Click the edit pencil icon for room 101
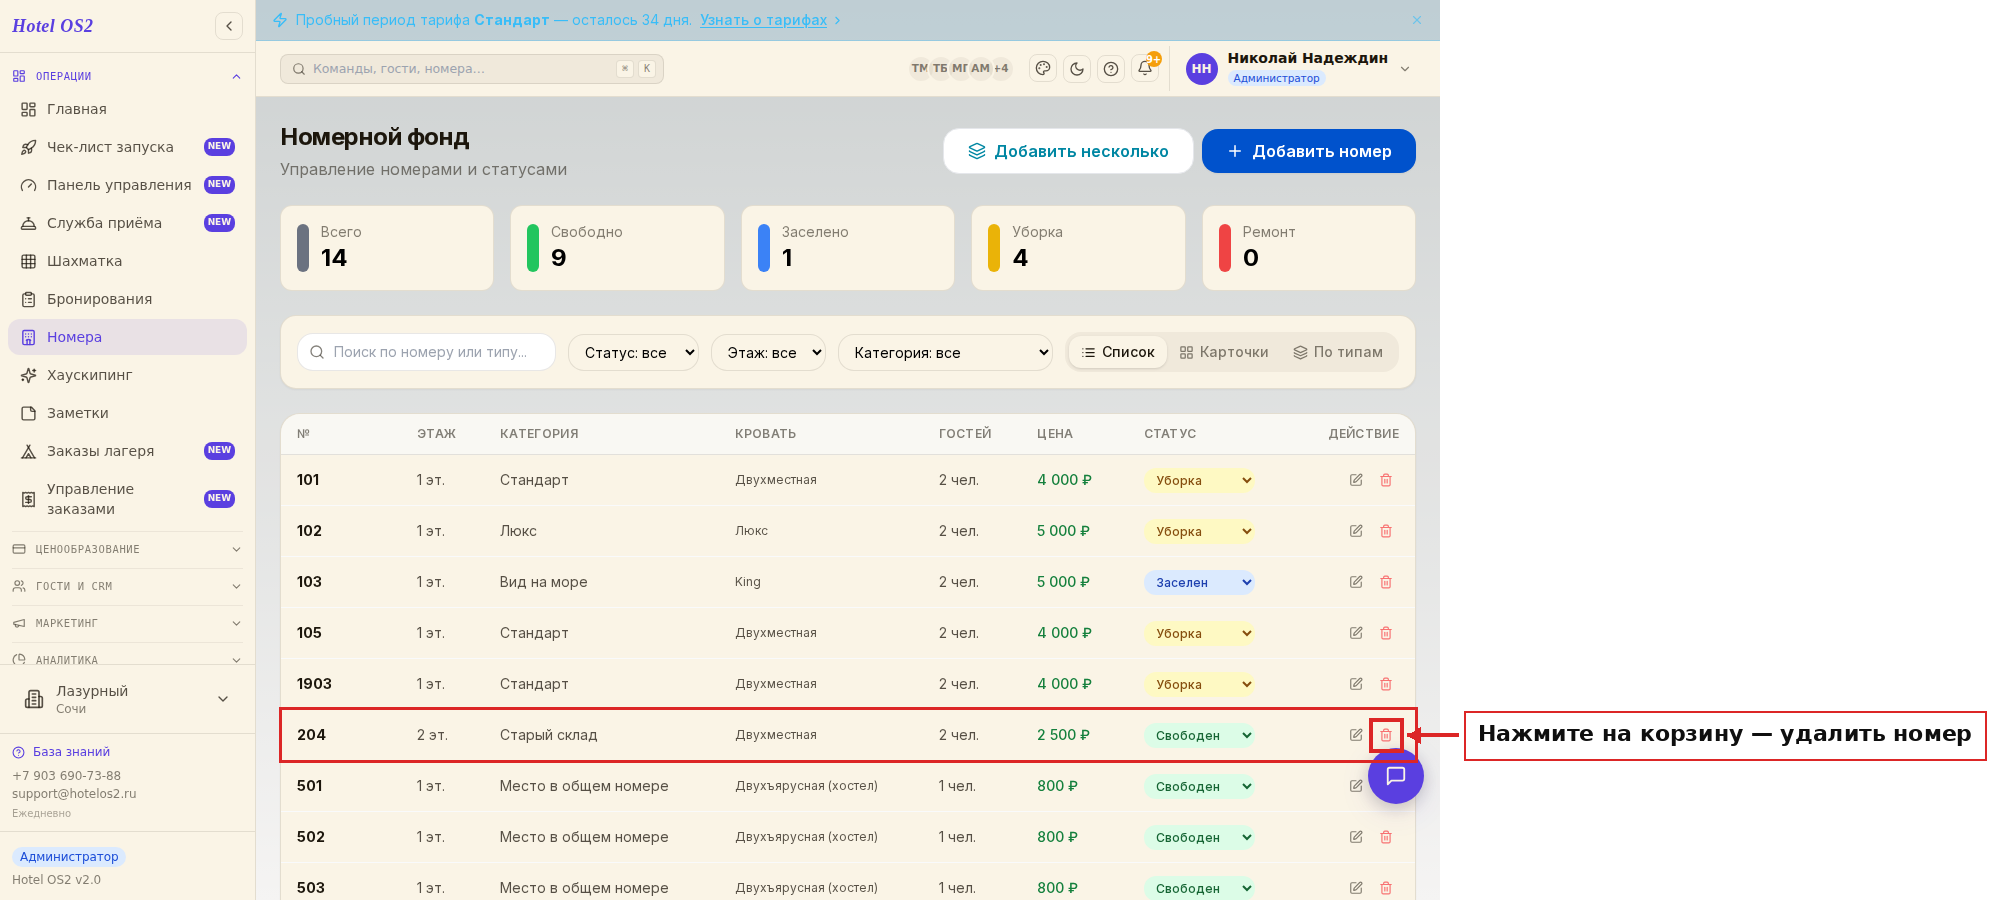The width and height of the screenshot is (2010, 900). (1356, 480)
